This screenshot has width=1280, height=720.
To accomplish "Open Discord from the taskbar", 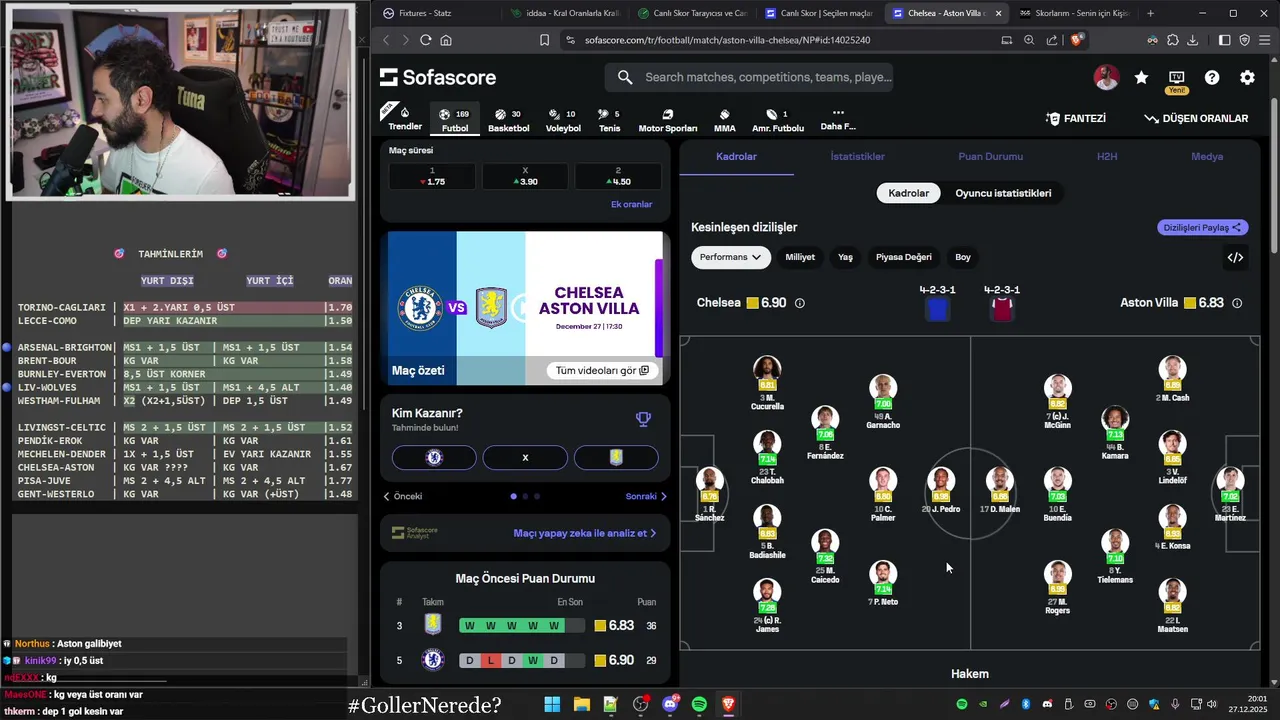I will [669, 704].
